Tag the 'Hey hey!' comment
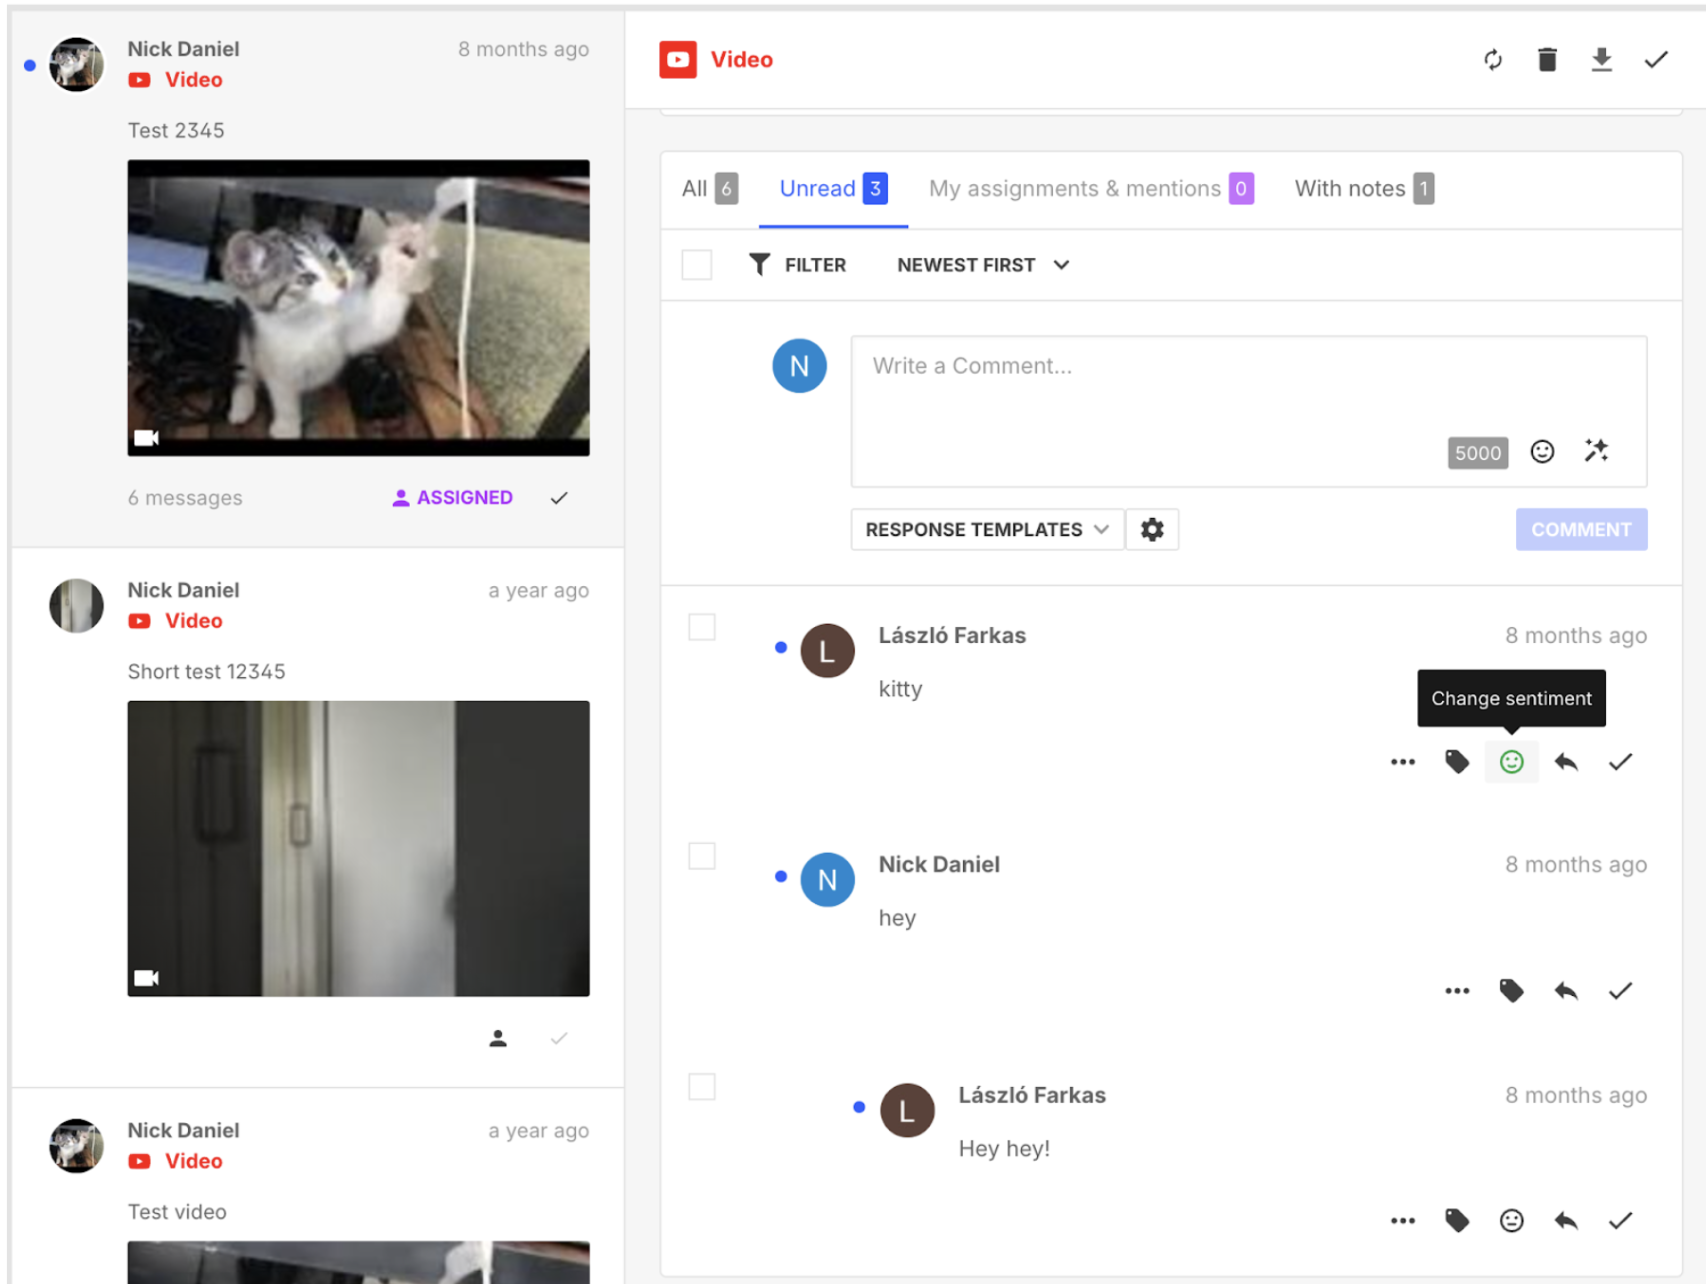This screenshot has height=1284, width=1706. (1457, 1220)
